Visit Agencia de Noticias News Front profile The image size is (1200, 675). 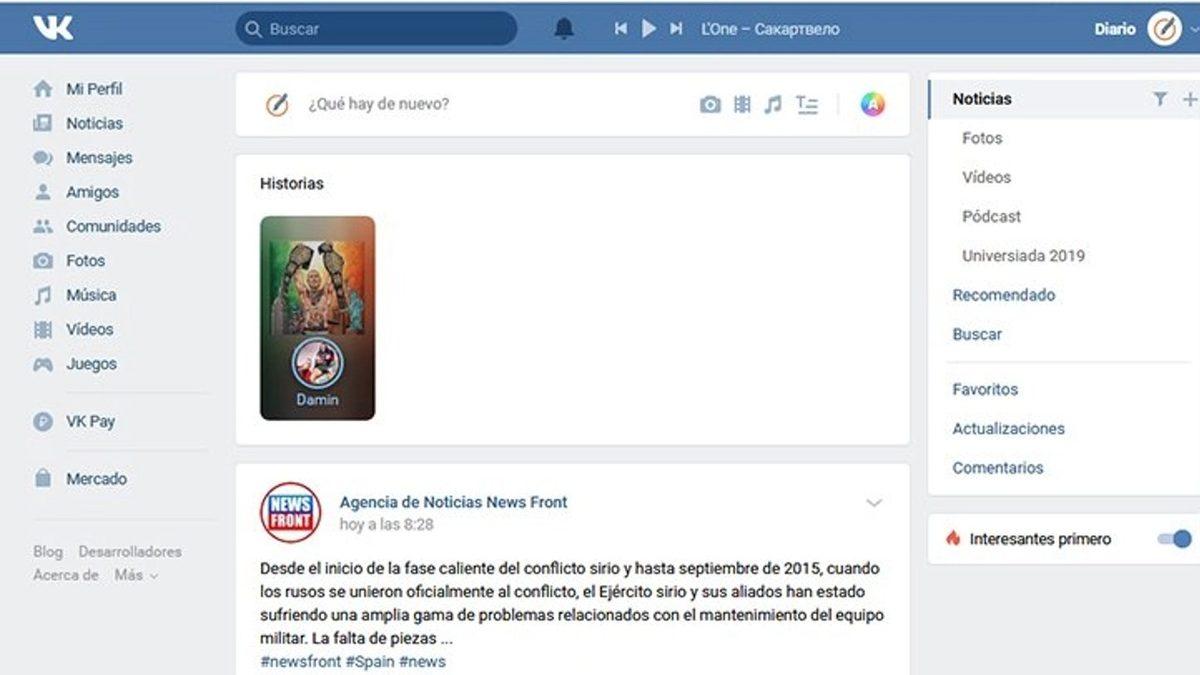tap(454, 501)
